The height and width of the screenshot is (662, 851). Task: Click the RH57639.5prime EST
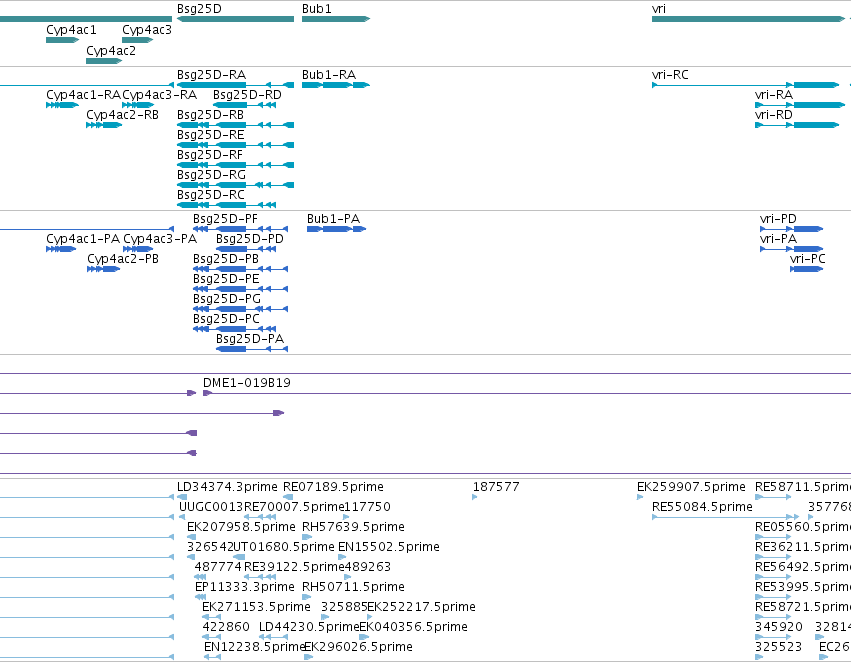pyautogui.click(x=307, y=537)
